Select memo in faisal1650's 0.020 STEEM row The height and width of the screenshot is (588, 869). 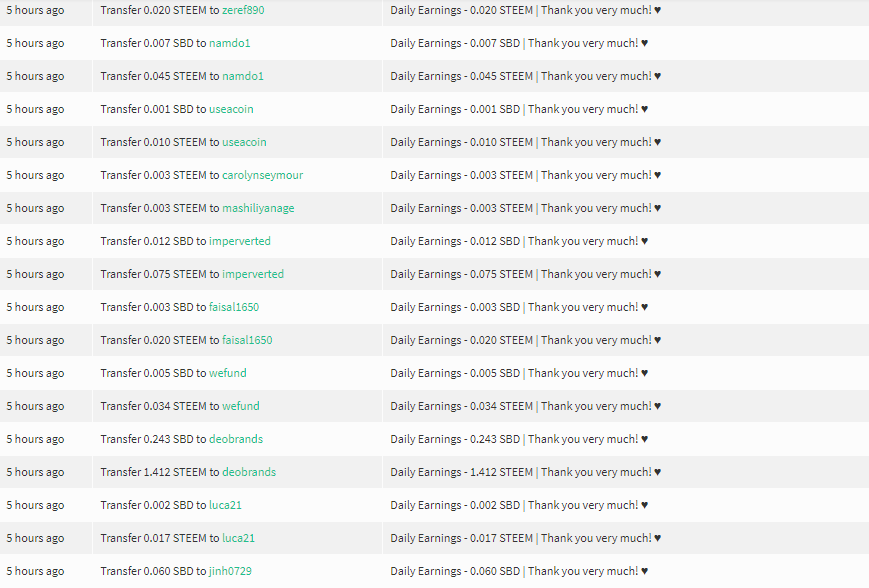(525, 340)
